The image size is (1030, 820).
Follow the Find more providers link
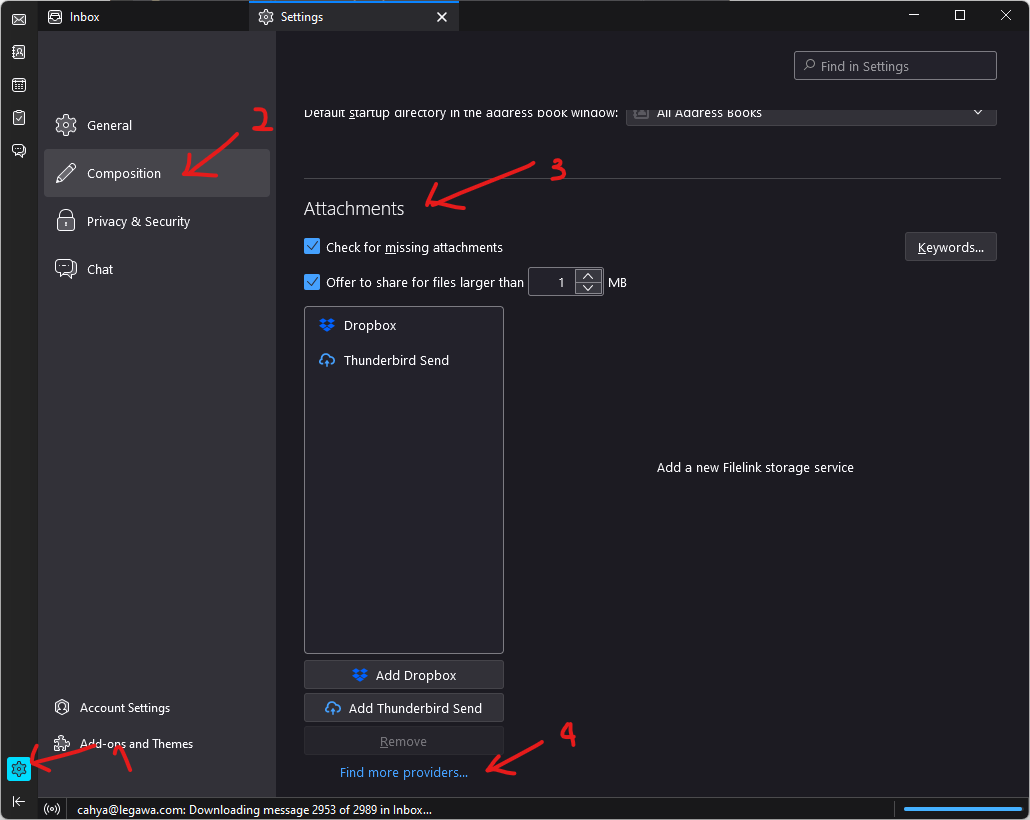403,773
